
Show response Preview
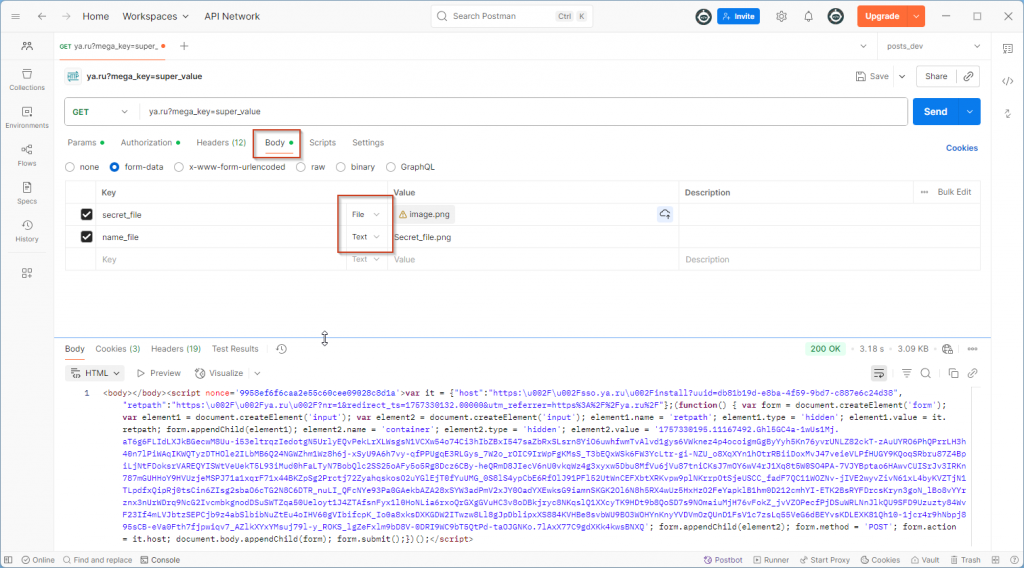click(x=159, y=373)
